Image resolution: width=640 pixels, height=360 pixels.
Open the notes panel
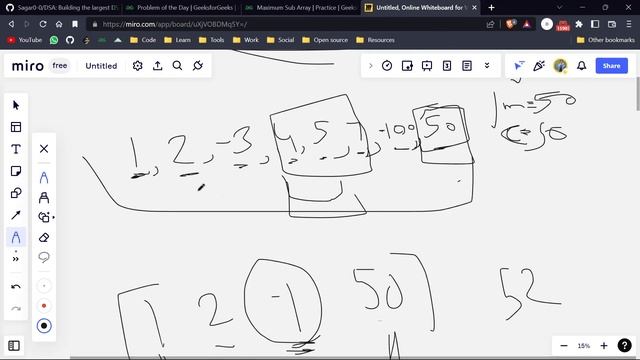pyautogui.click(x=467, y=66)
